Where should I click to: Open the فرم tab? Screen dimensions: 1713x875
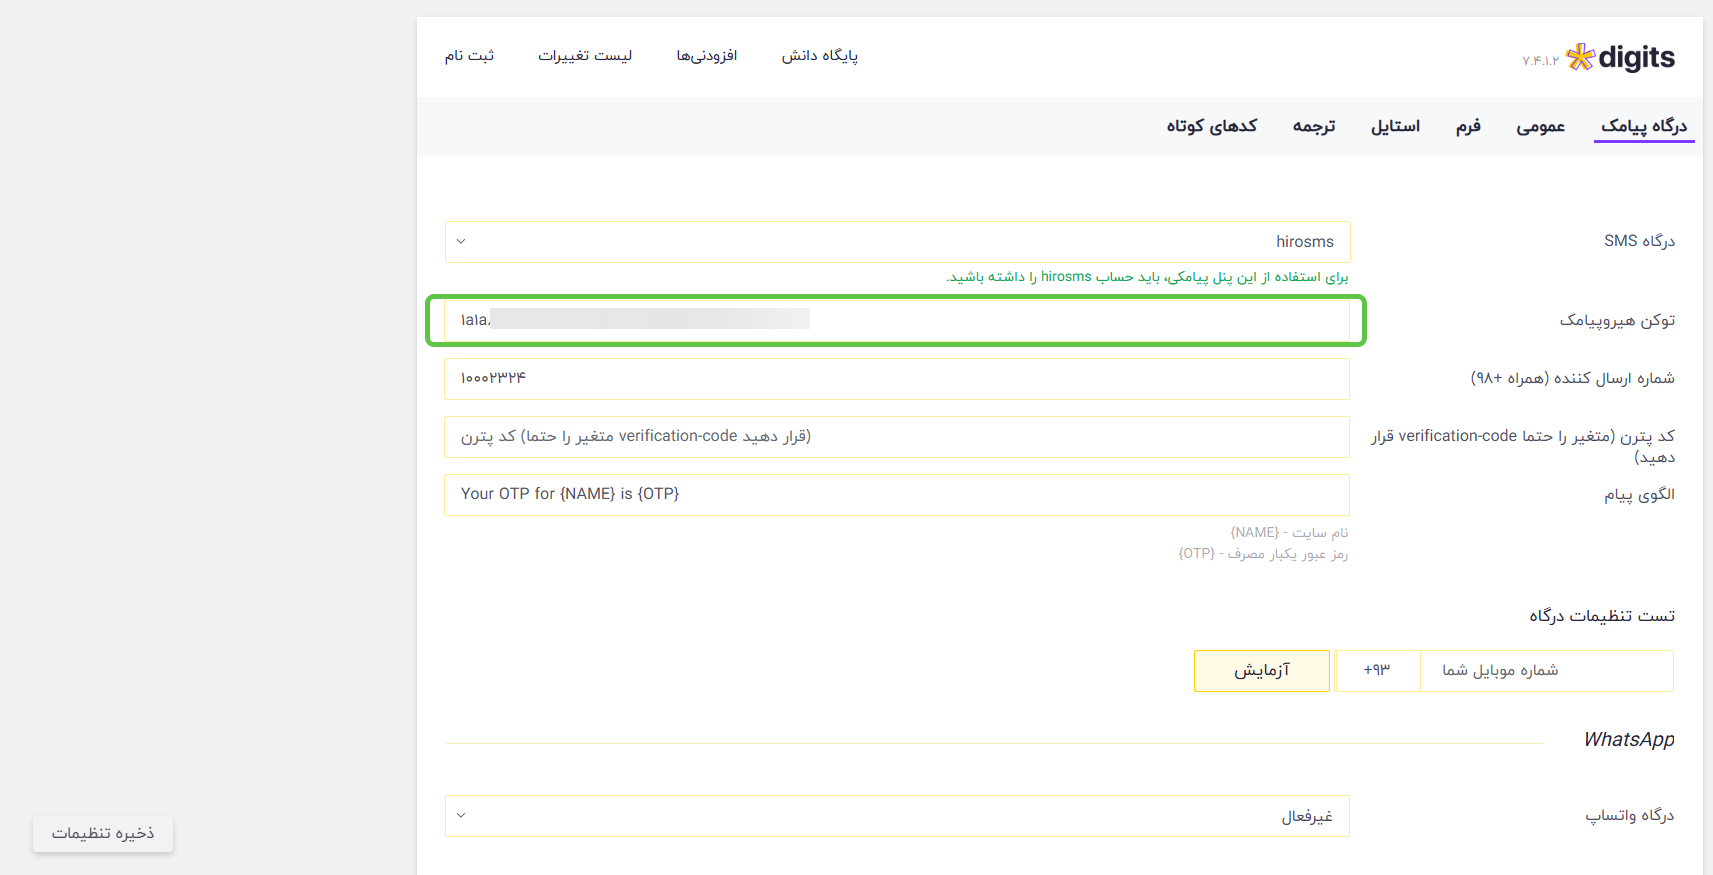[x=1468, y=126]
